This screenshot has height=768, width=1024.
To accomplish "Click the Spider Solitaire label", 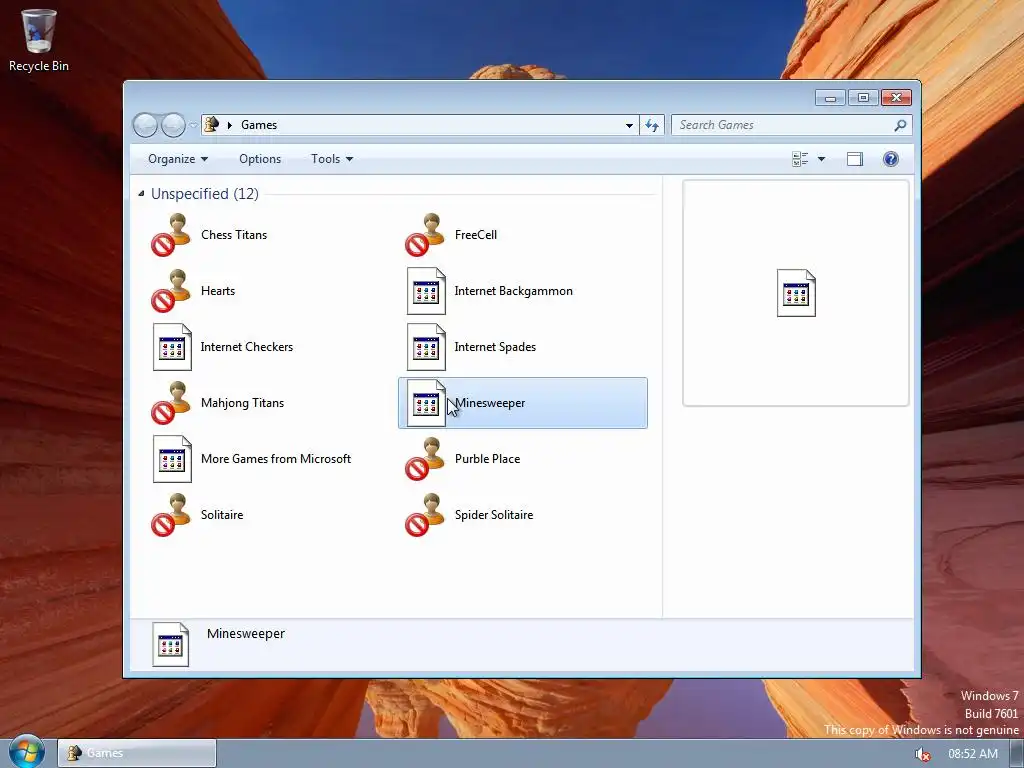I will (494, 515).
